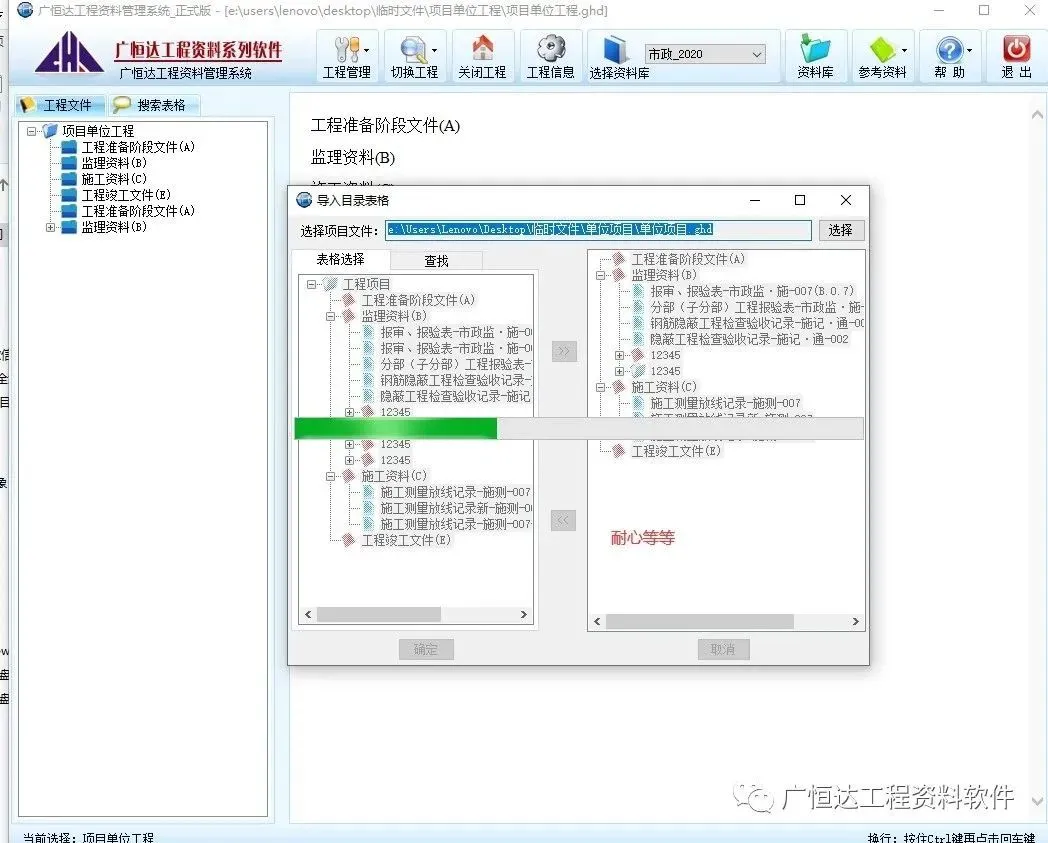
Task: Select 工程准备阶段文件(A) in dialog right pane
Action: click(688, 259)
